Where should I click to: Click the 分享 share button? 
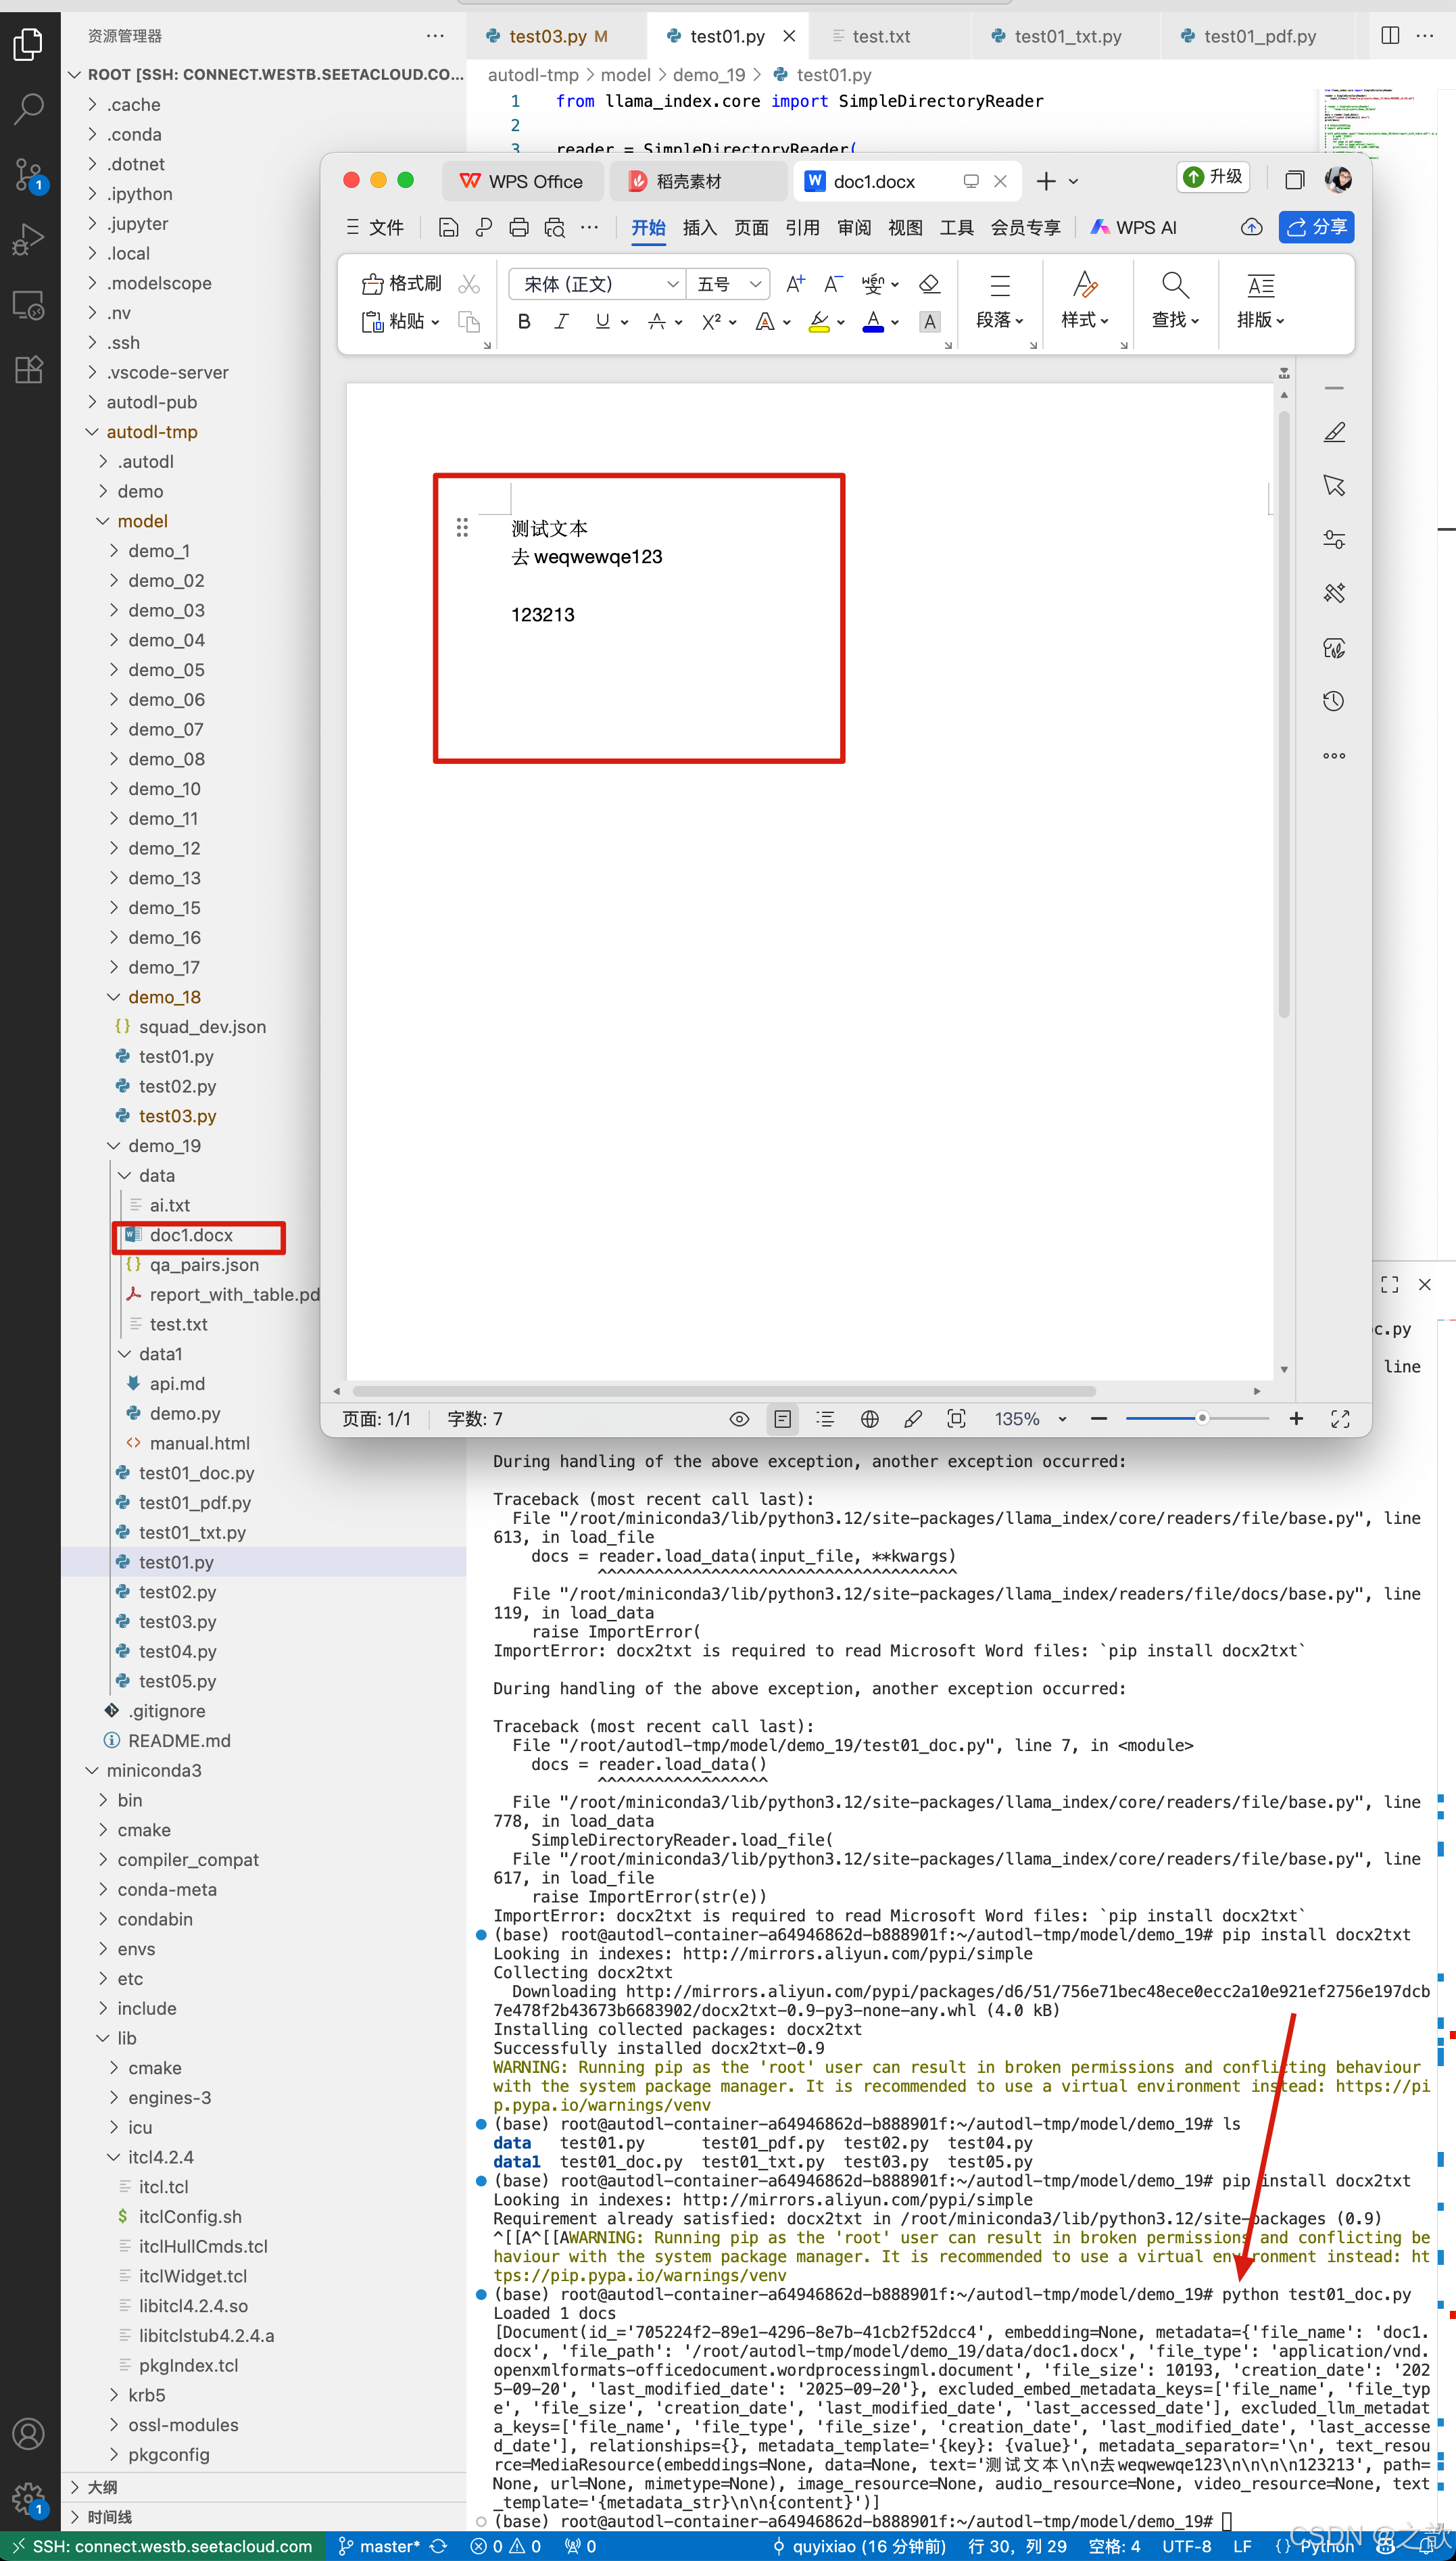coord(1317,228)
